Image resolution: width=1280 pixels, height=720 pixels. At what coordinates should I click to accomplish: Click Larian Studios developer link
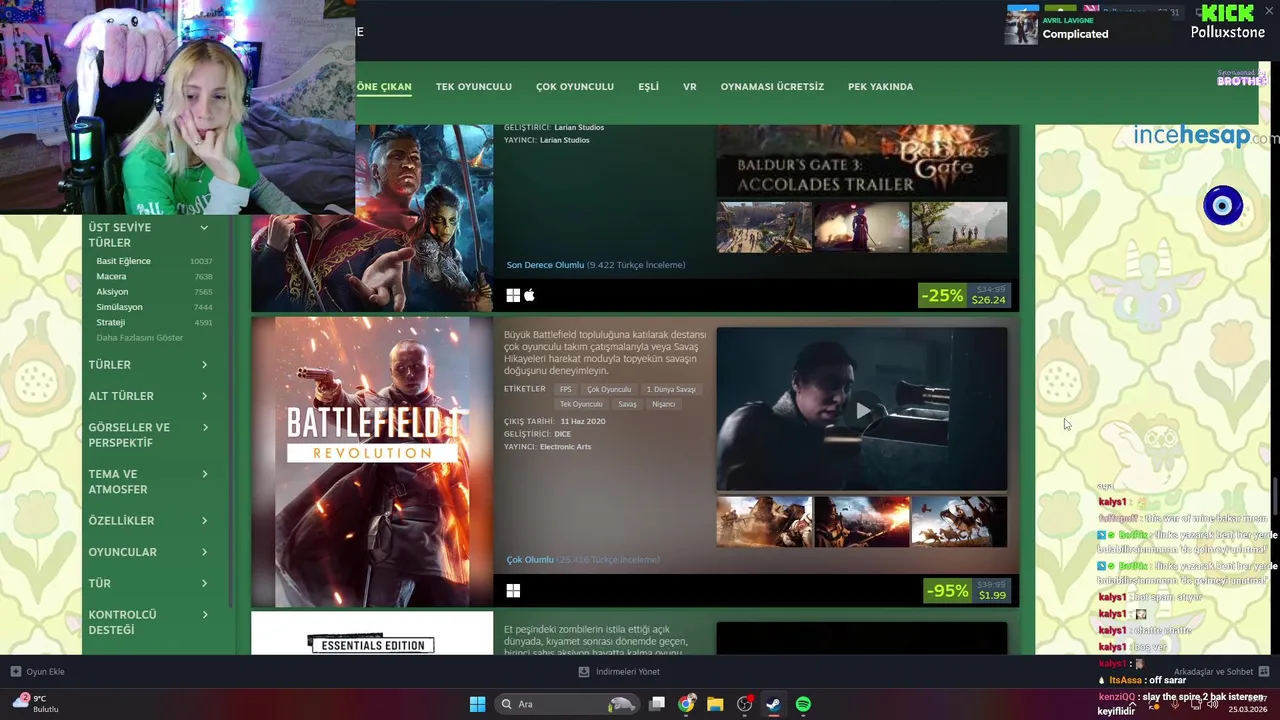(x=579, y=127)
